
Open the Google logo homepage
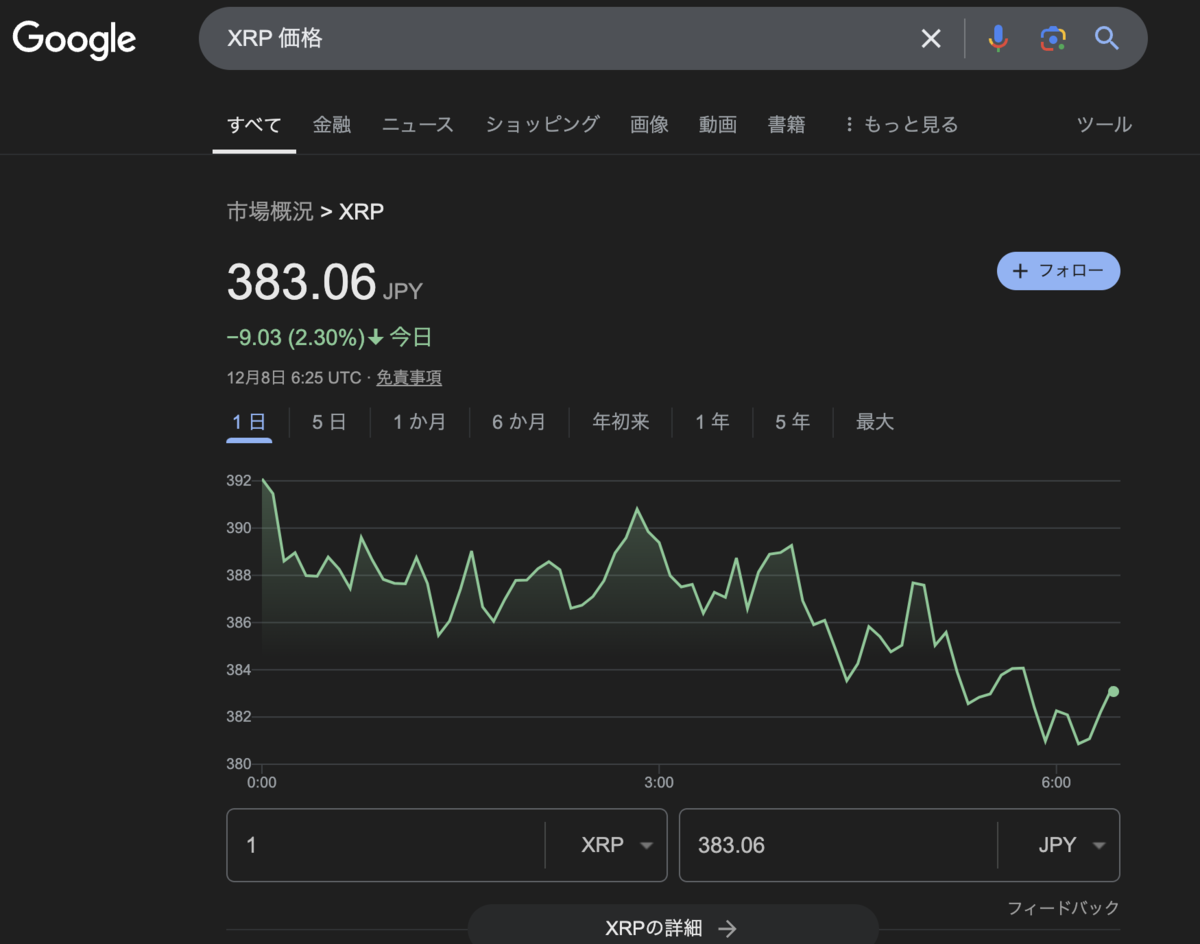74,40
